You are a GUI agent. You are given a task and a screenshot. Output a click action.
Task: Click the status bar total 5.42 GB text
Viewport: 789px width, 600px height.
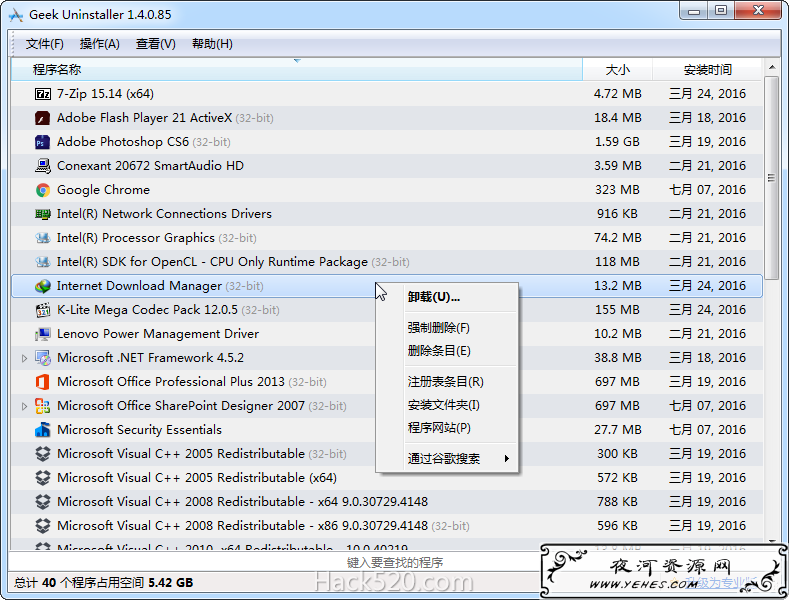pyautogui.click(x=171, y=583)
